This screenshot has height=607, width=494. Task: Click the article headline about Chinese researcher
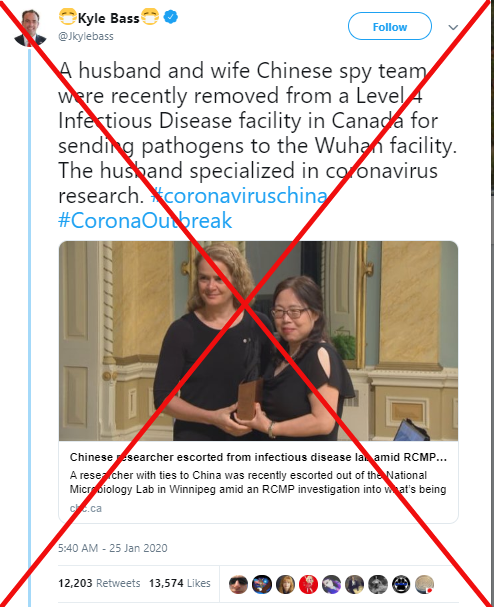258,457
